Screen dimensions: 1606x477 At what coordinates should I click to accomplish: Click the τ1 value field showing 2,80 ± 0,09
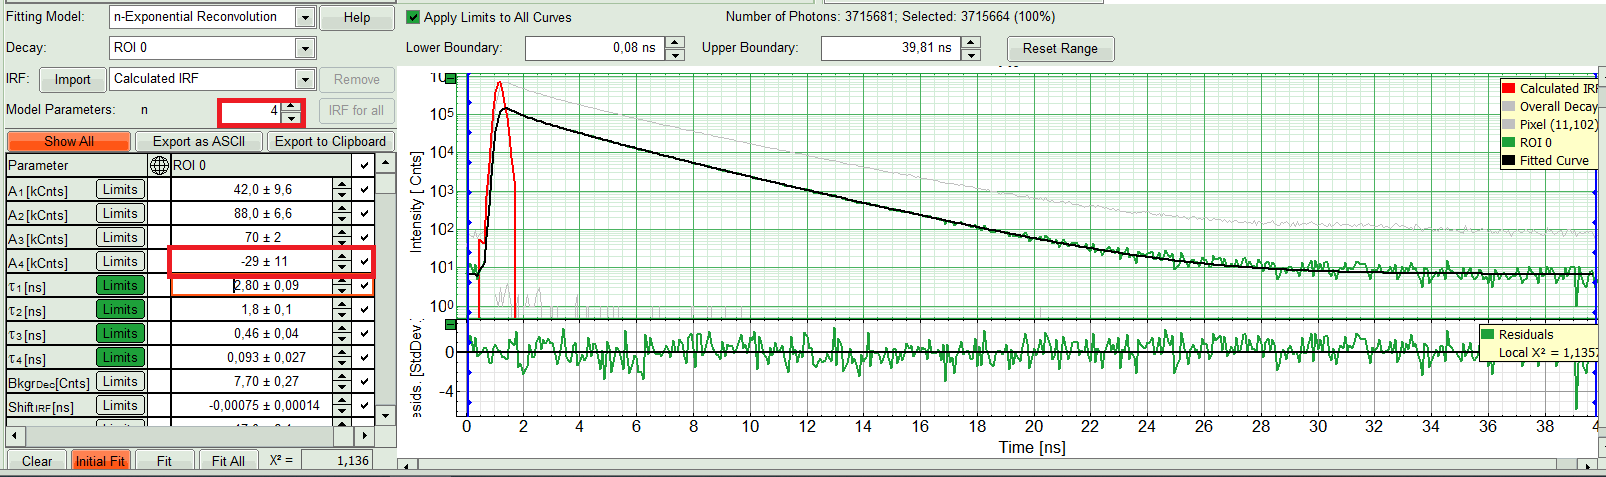252,285
